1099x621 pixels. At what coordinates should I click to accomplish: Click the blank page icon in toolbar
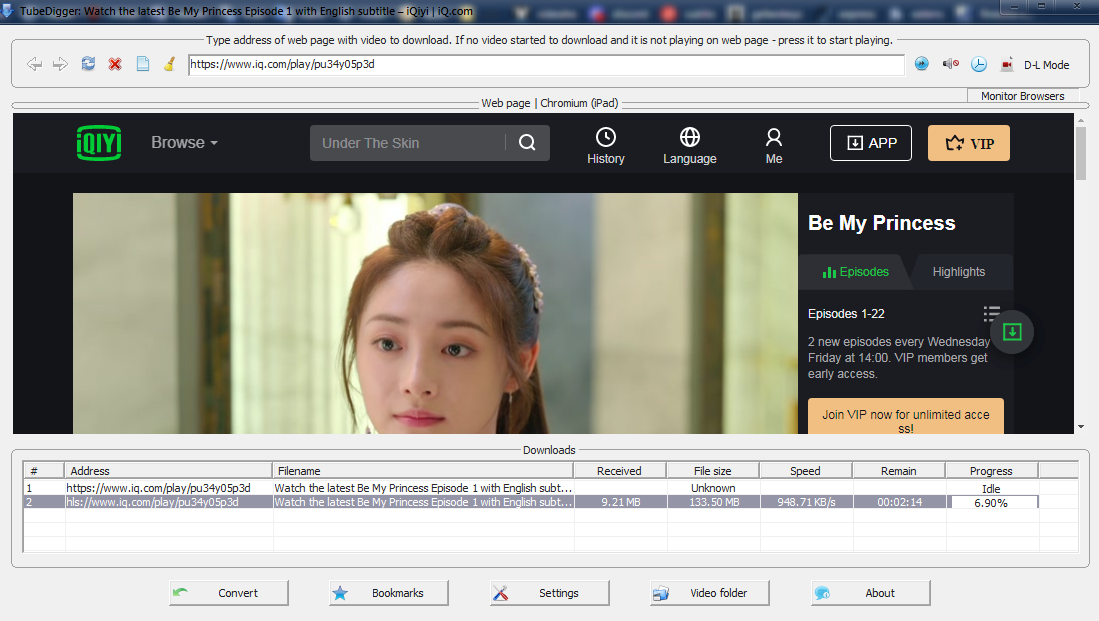[142, 64]
